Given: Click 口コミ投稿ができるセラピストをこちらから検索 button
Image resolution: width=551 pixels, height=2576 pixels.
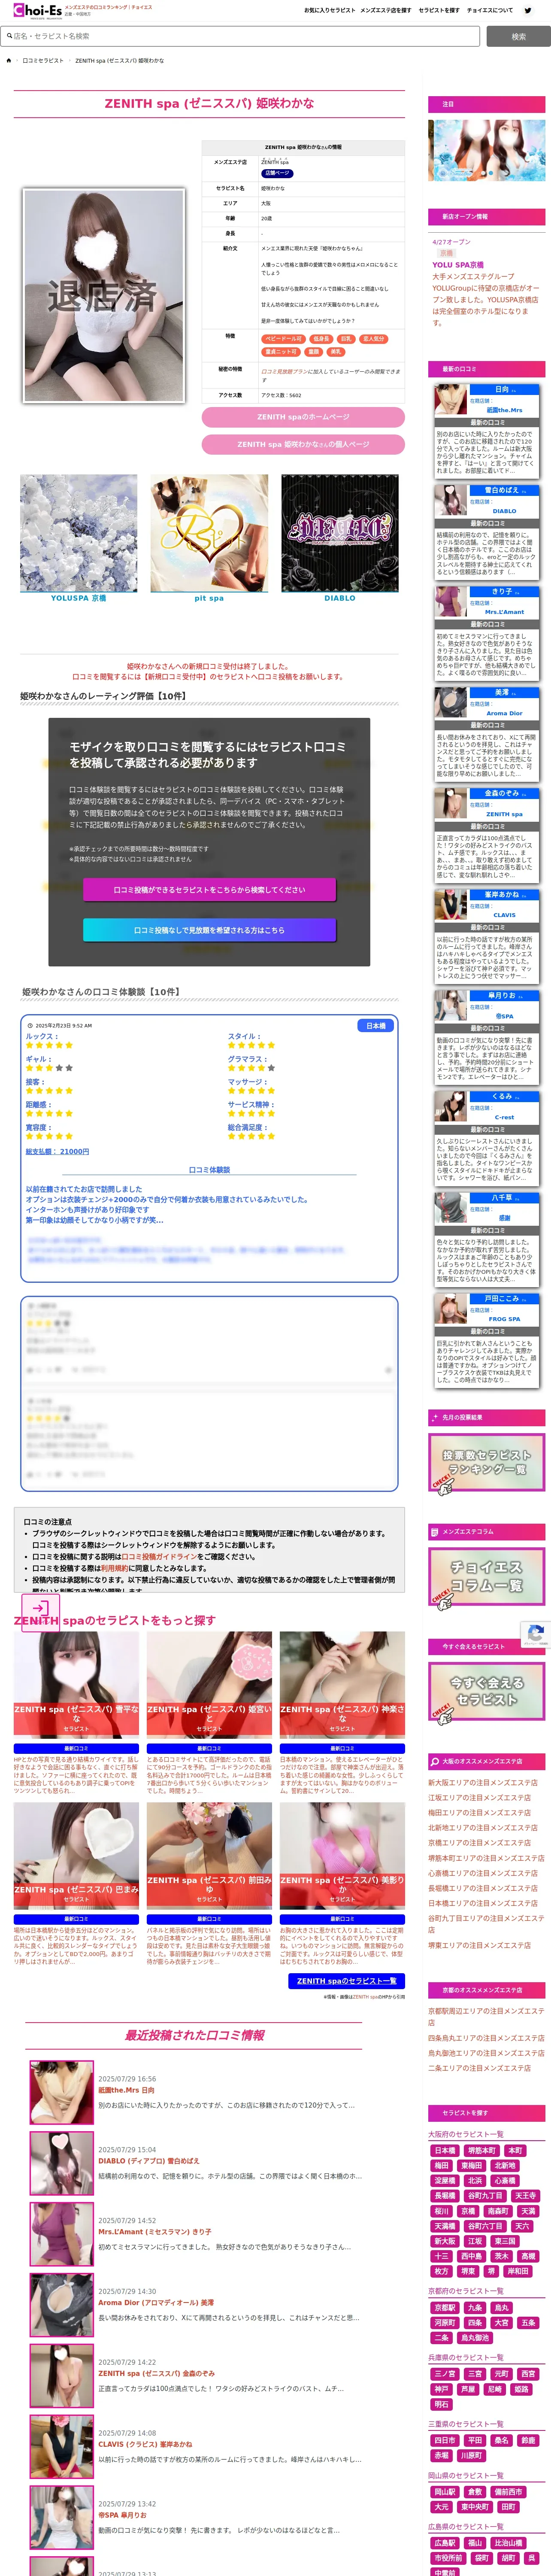Looking at the screenshot, I should point(209,889).
